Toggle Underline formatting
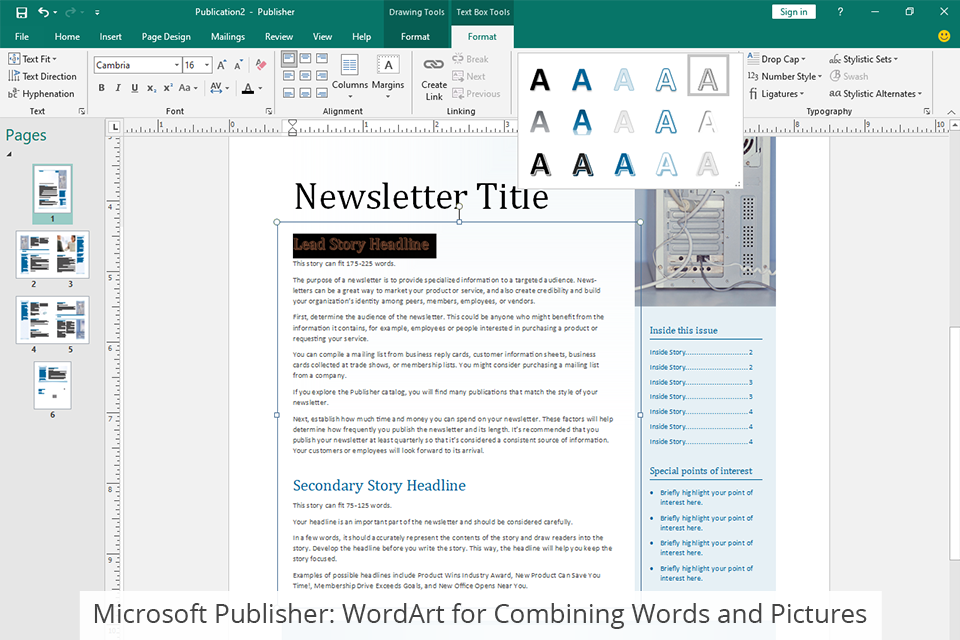This screenshot has height=640, width=960. [135, 88]
